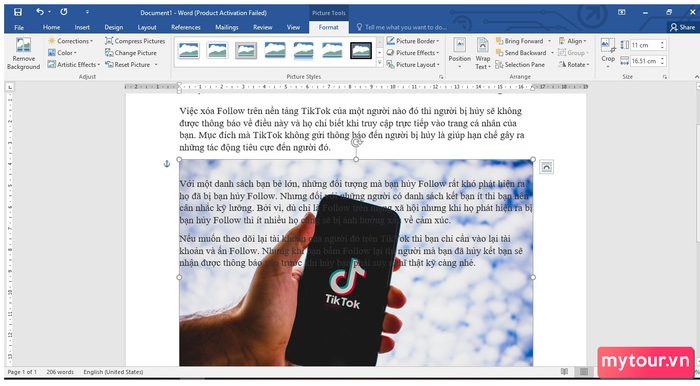Apply the second picture style thumbnail
This screenshot has height=386, width=700.
point(217,50)
